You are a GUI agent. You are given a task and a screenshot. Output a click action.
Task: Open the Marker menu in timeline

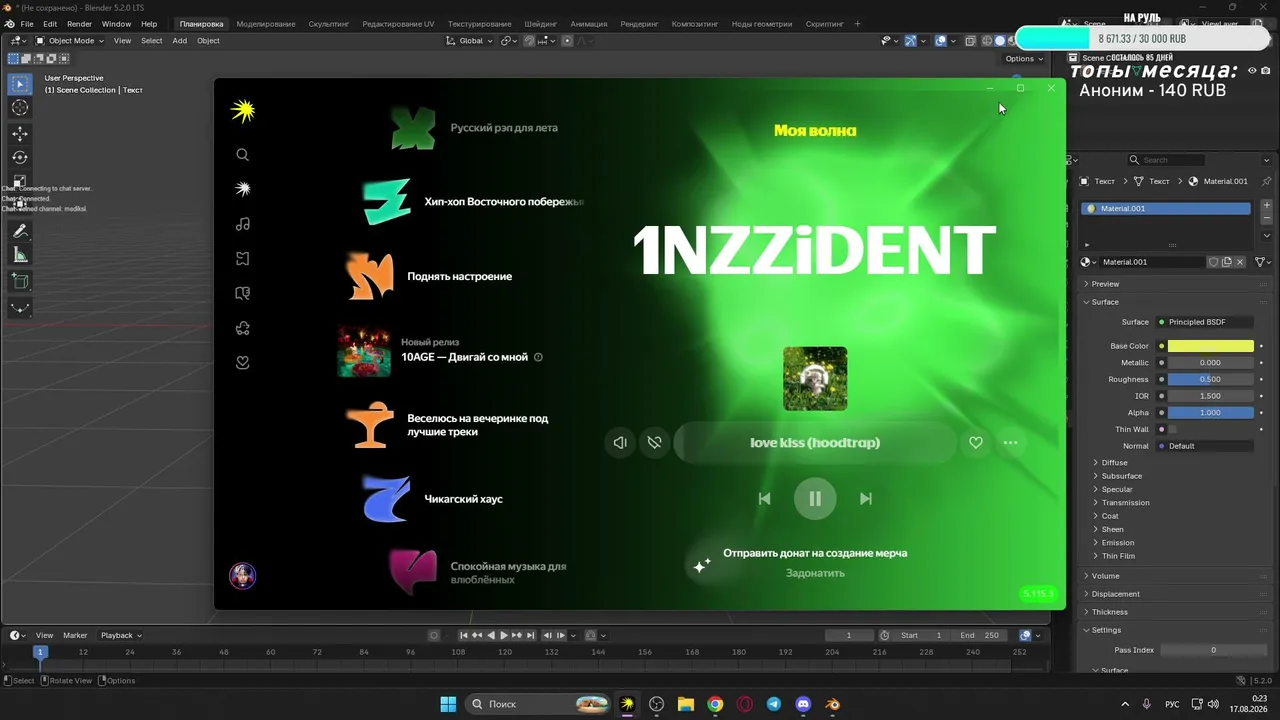(x=75, y=635)
